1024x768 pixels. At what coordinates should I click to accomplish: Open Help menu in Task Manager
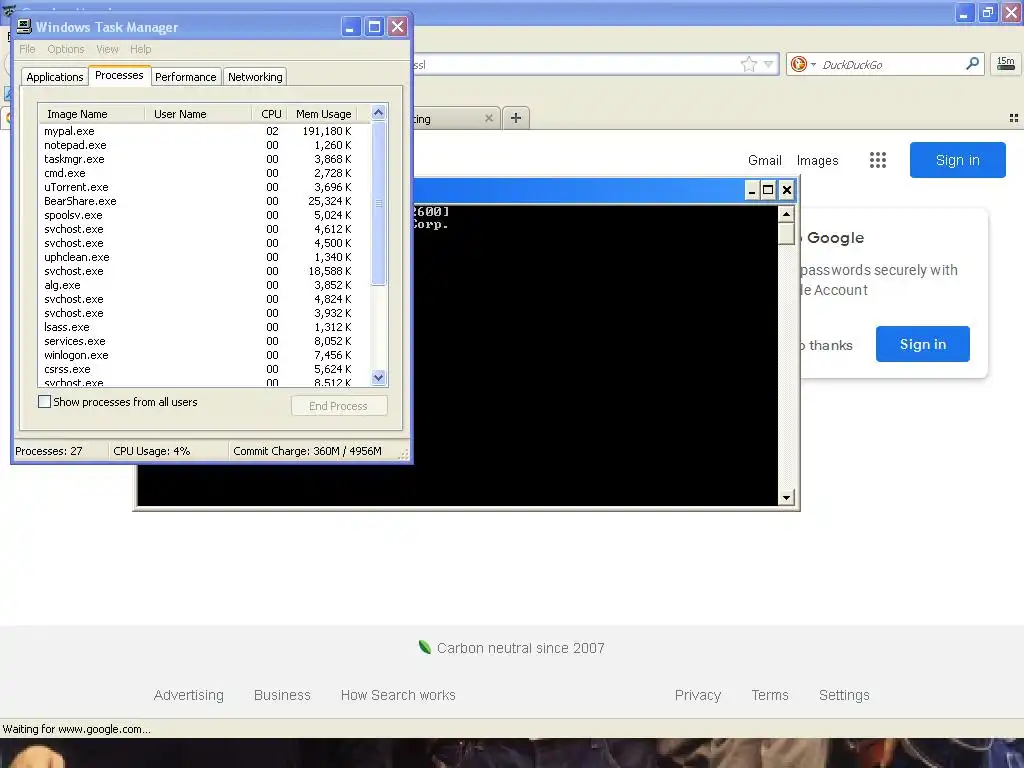(x=140, y=49)
